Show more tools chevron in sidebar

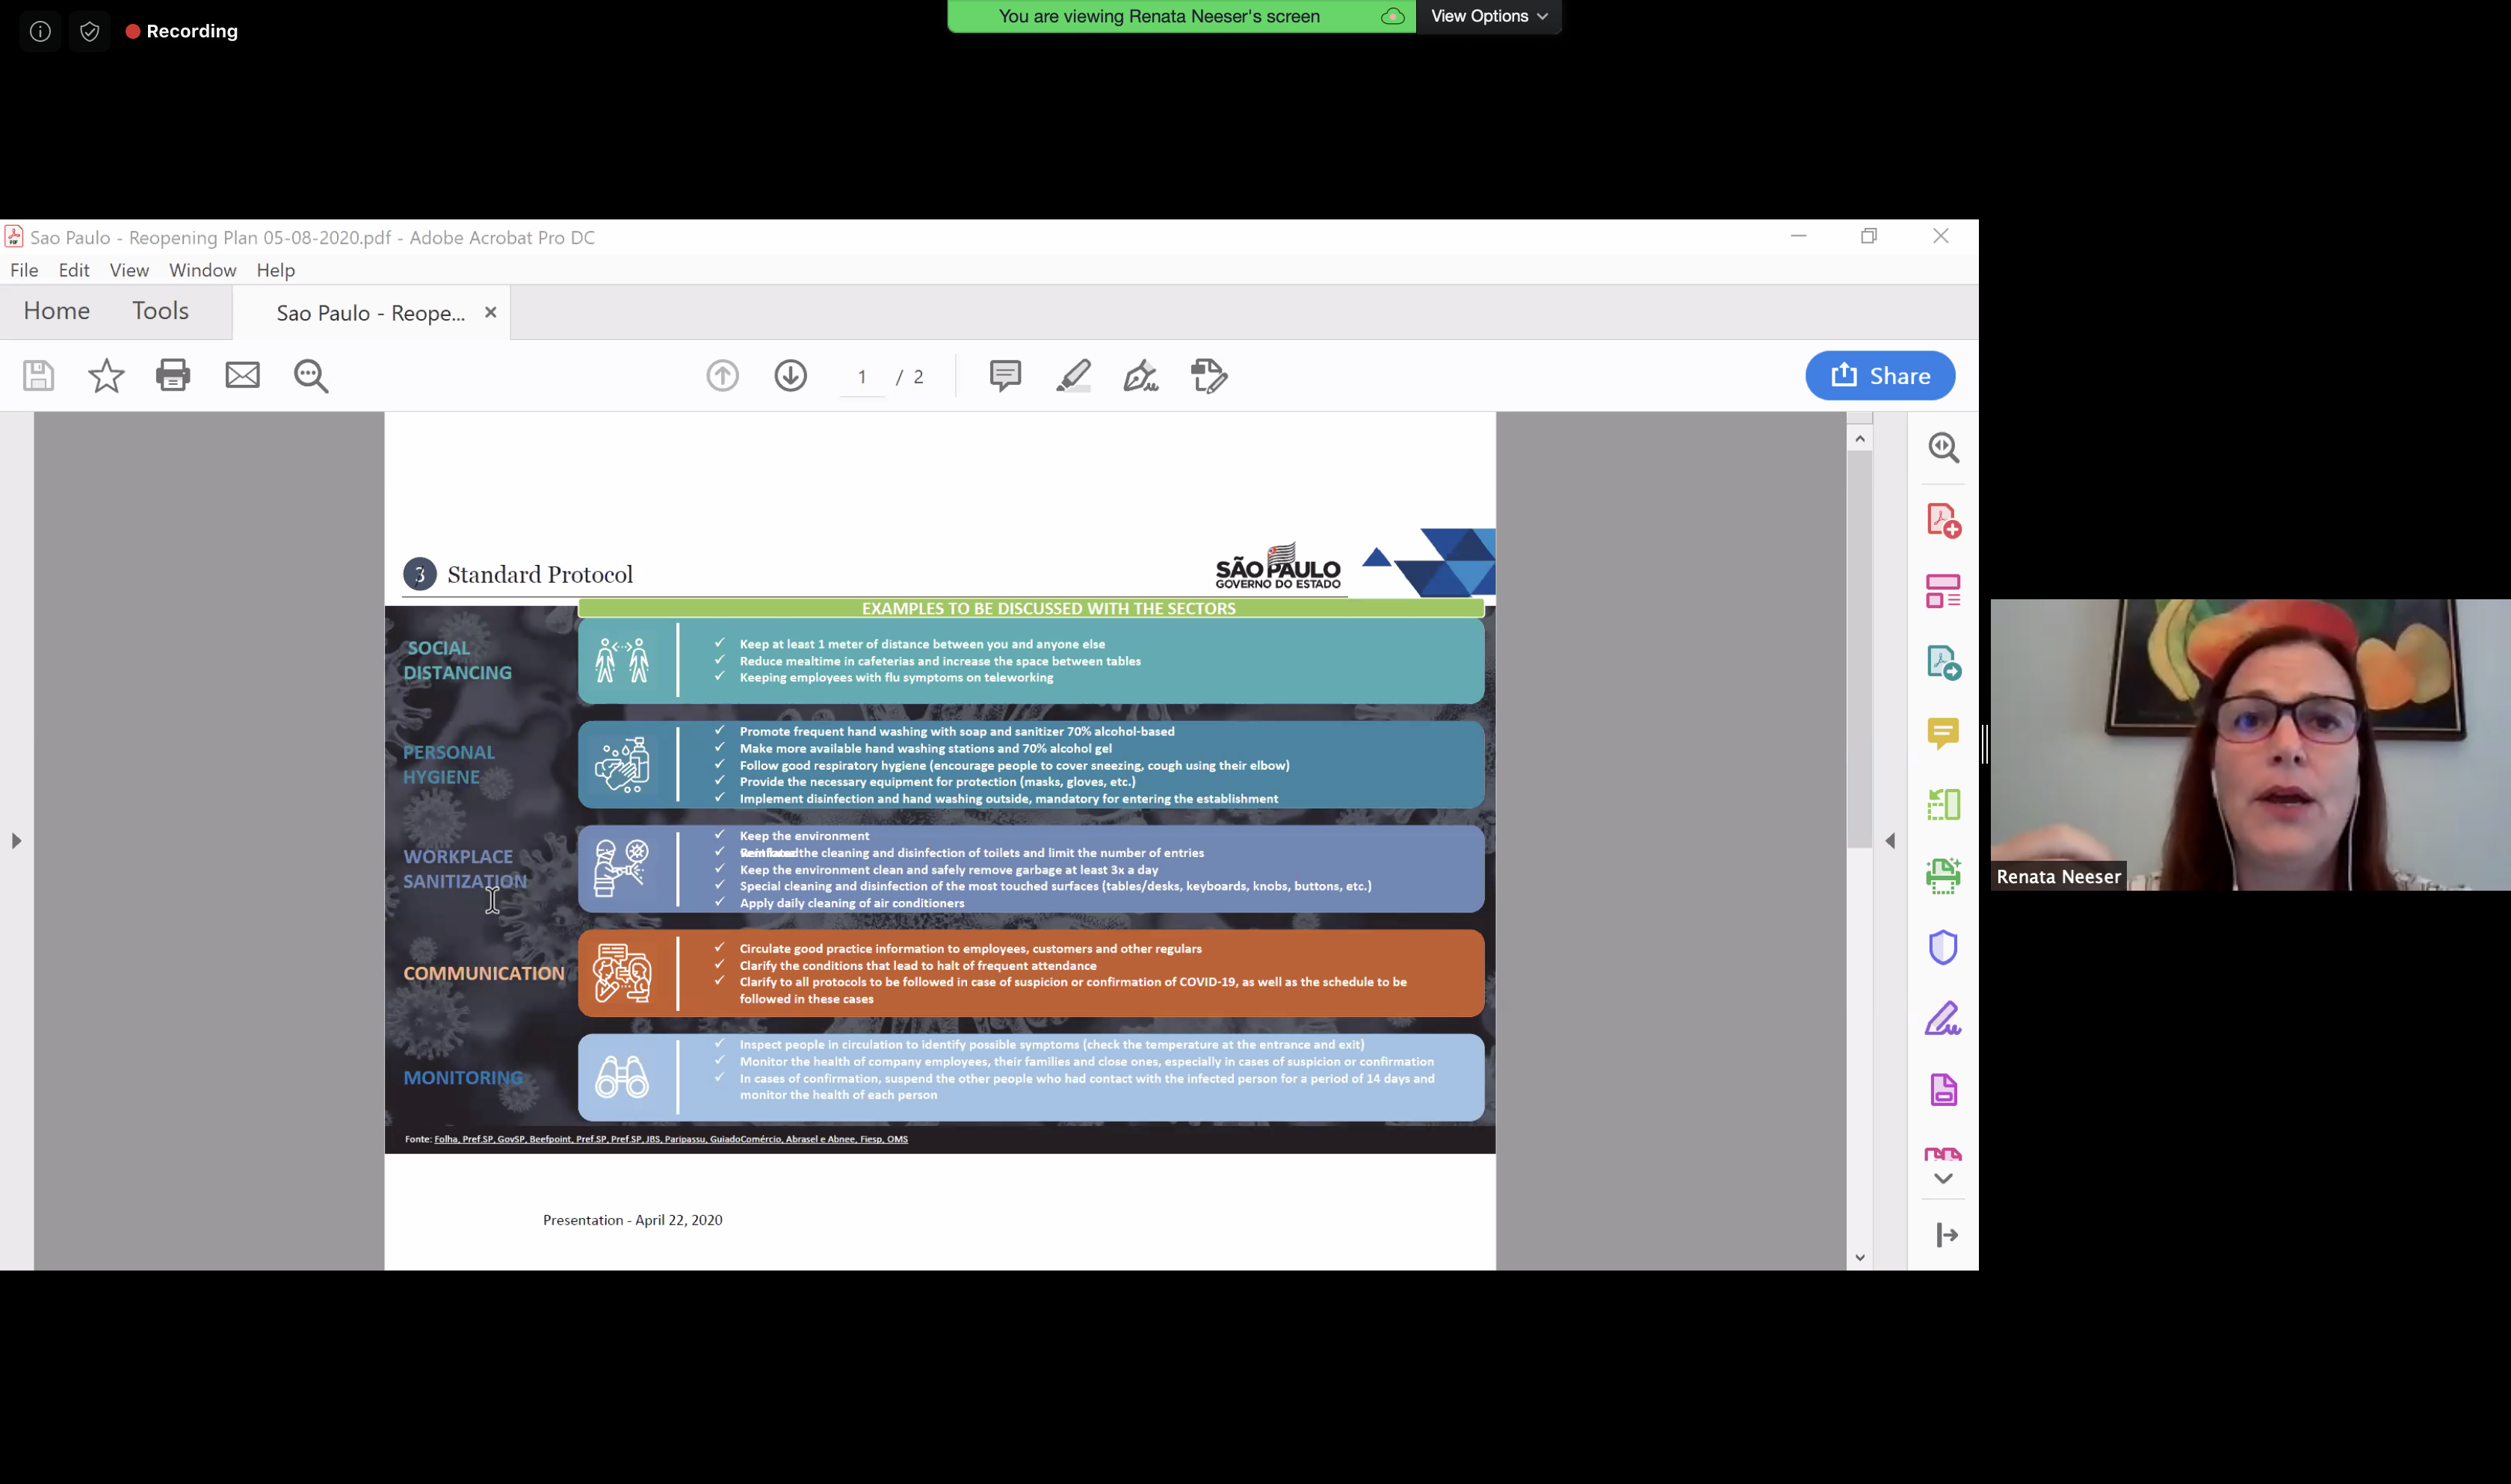(x=1942, y=1178)
